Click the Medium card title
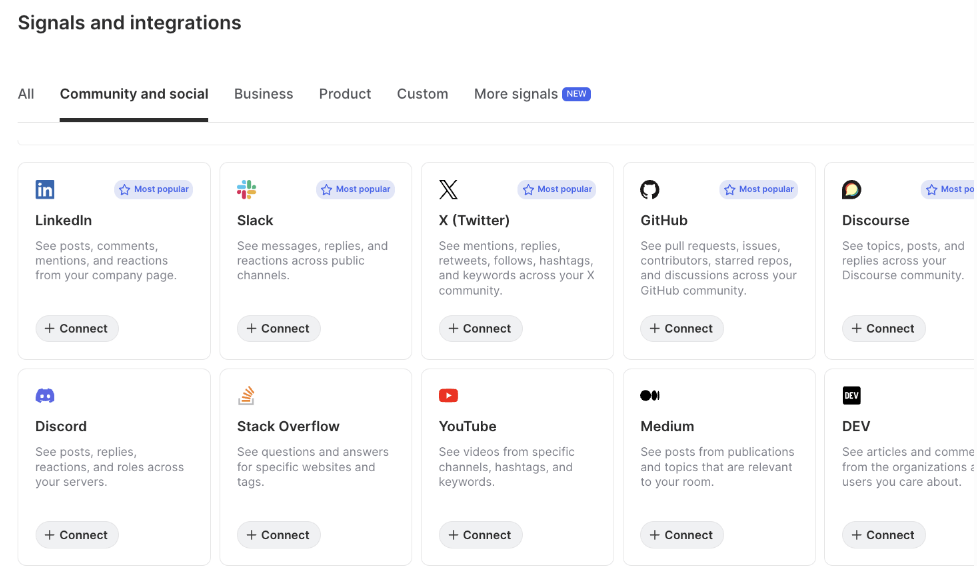977x566 pixels. tap(667, 426)
